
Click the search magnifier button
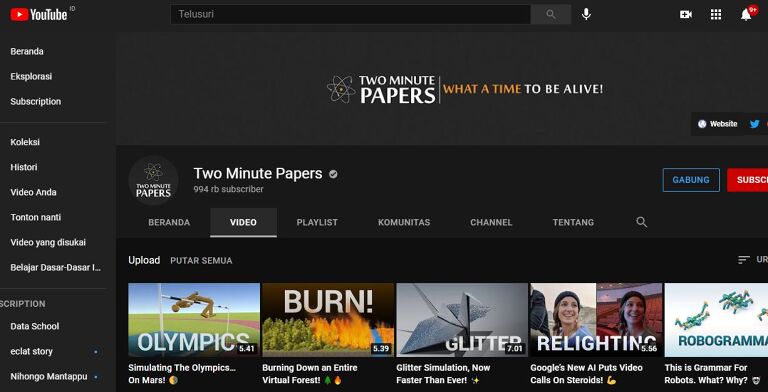pos(551,15)
